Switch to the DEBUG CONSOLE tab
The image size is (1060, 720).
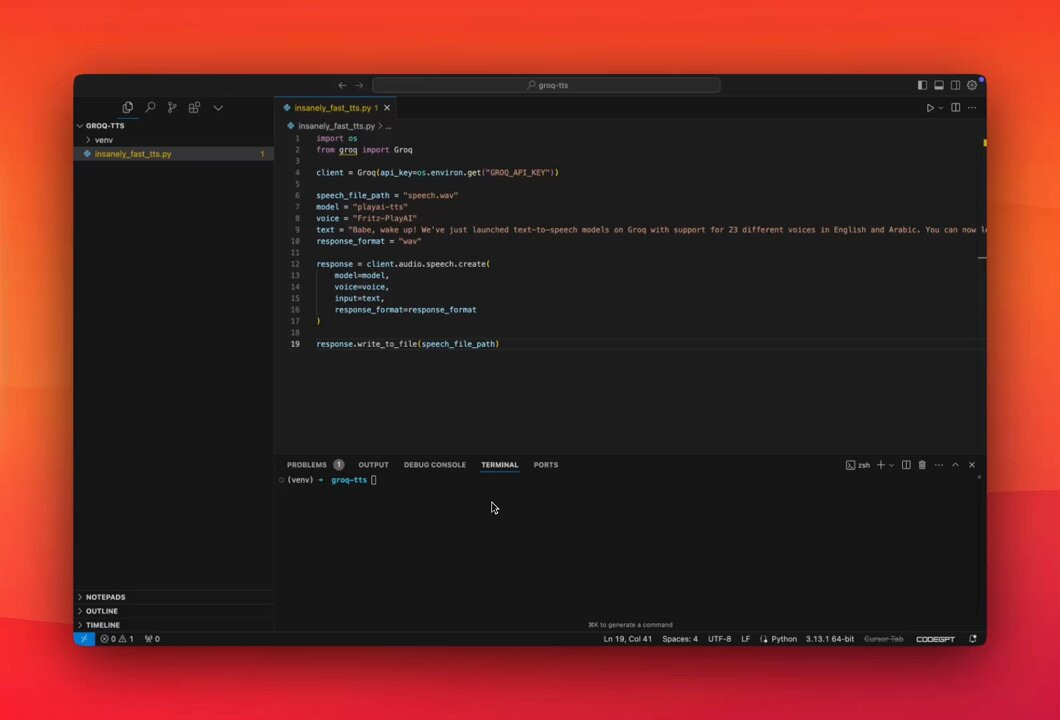[x=435, y=465]
